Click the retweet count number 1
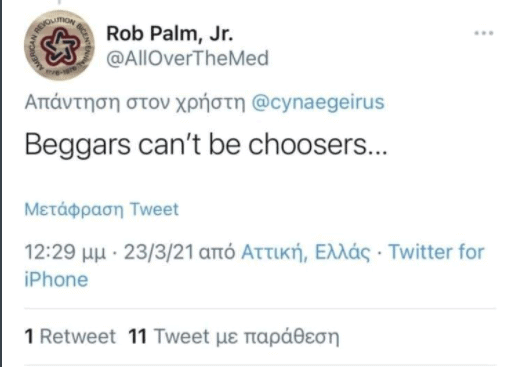The image size is (514, 367). pyautogui.click(x=29, y=336)
